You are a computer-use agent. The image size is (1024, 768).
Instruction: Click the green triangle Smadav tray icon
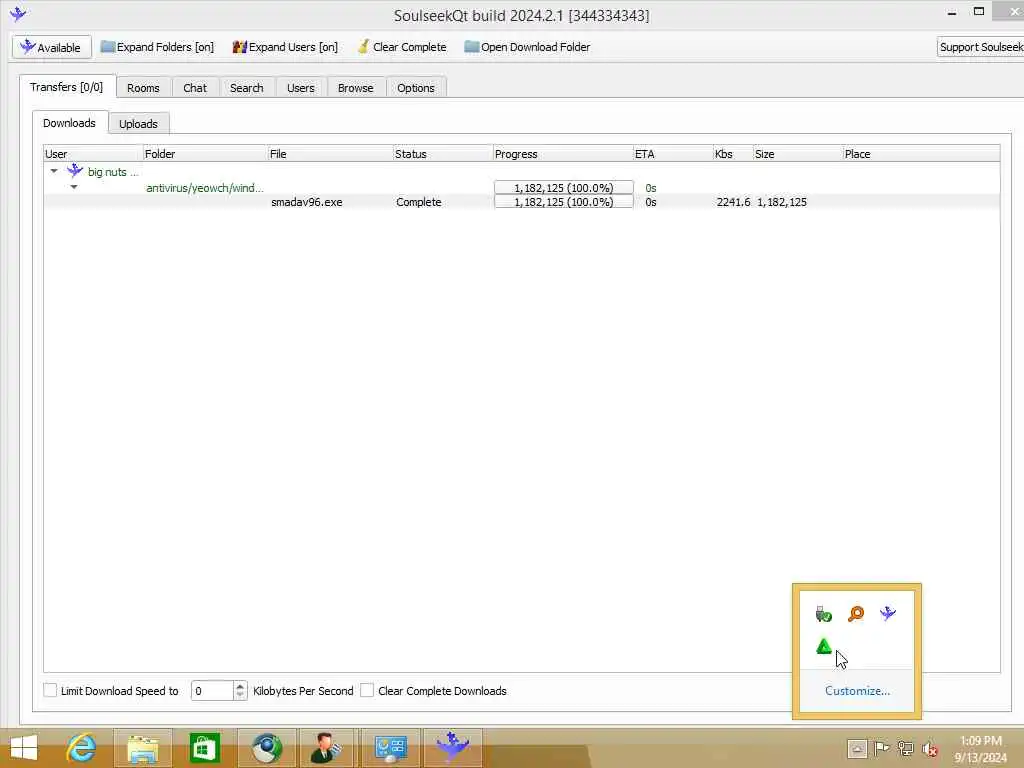click(824, 647)
